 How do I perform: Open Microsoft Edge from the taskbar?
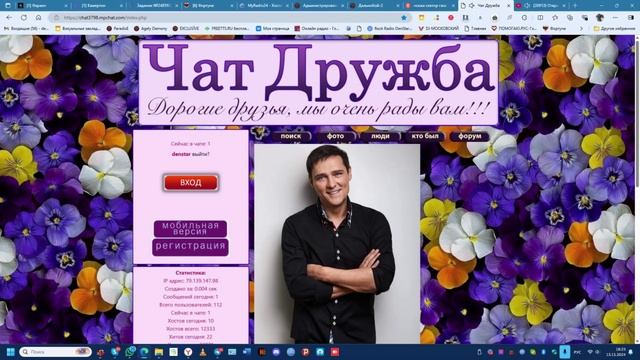click(144, 352)
